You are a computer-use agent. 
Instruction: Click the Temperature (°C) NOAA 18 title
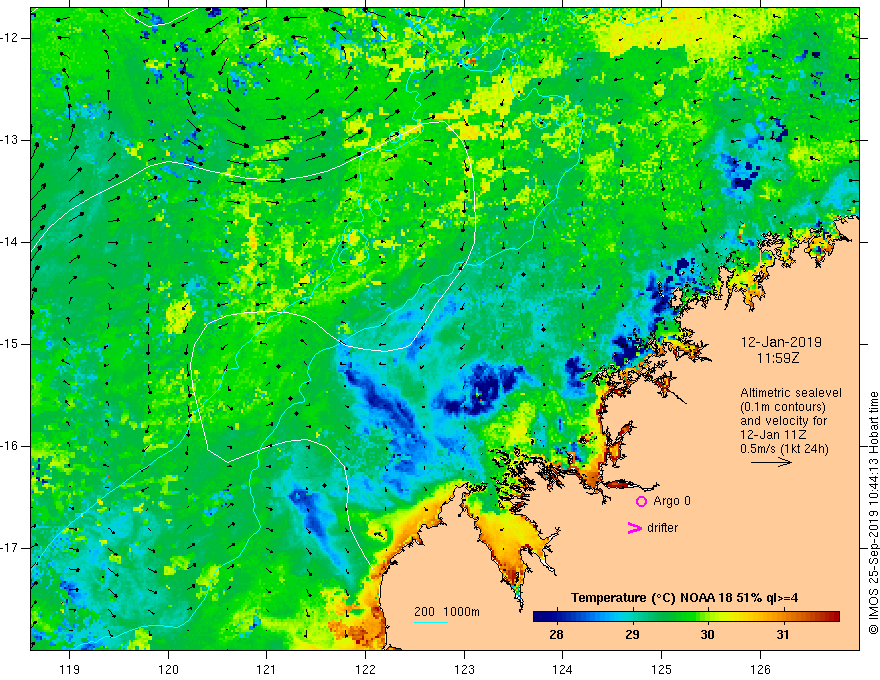pos(685,598)
